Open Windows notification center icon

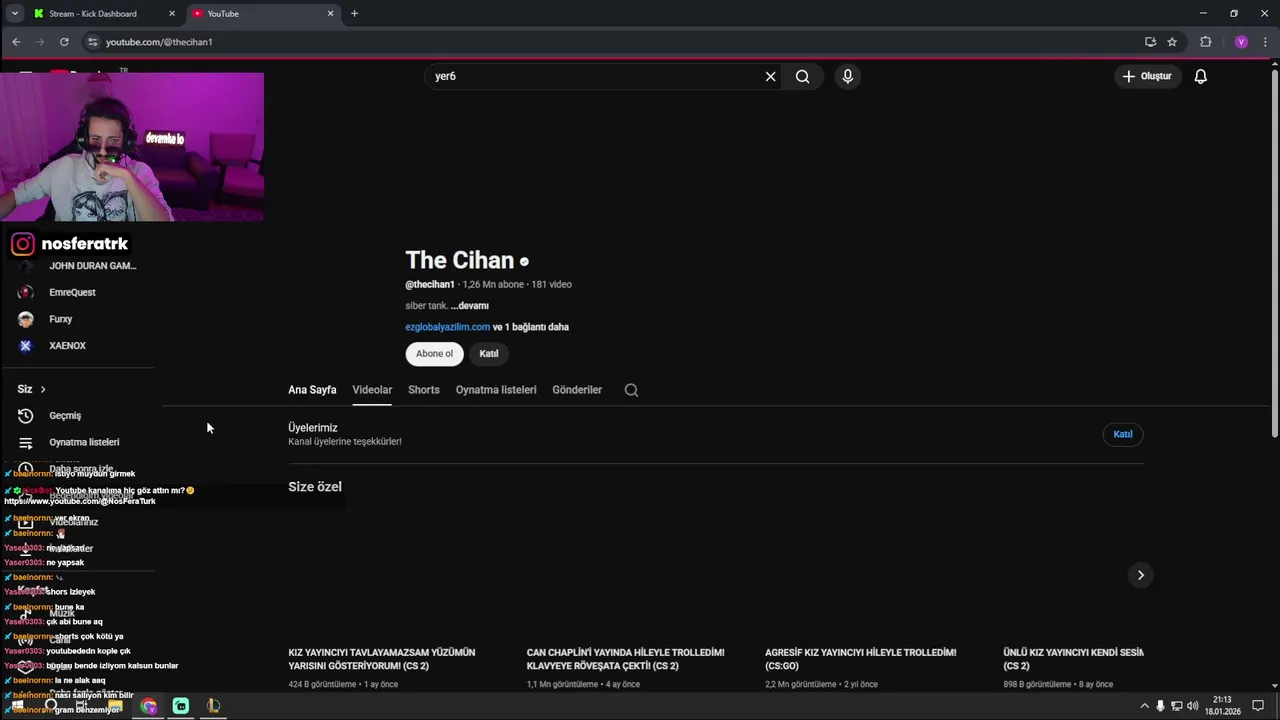click(1258, 706)
